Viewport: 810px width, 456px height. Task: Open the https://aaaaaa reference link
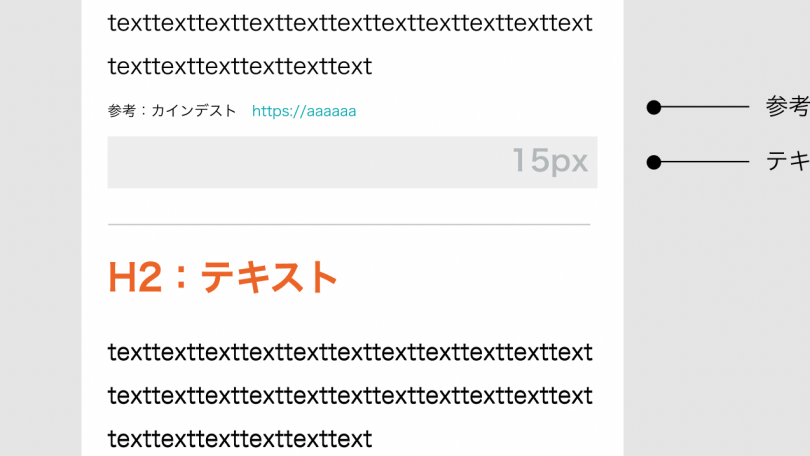pyautogui.click(x=304, y=111)
